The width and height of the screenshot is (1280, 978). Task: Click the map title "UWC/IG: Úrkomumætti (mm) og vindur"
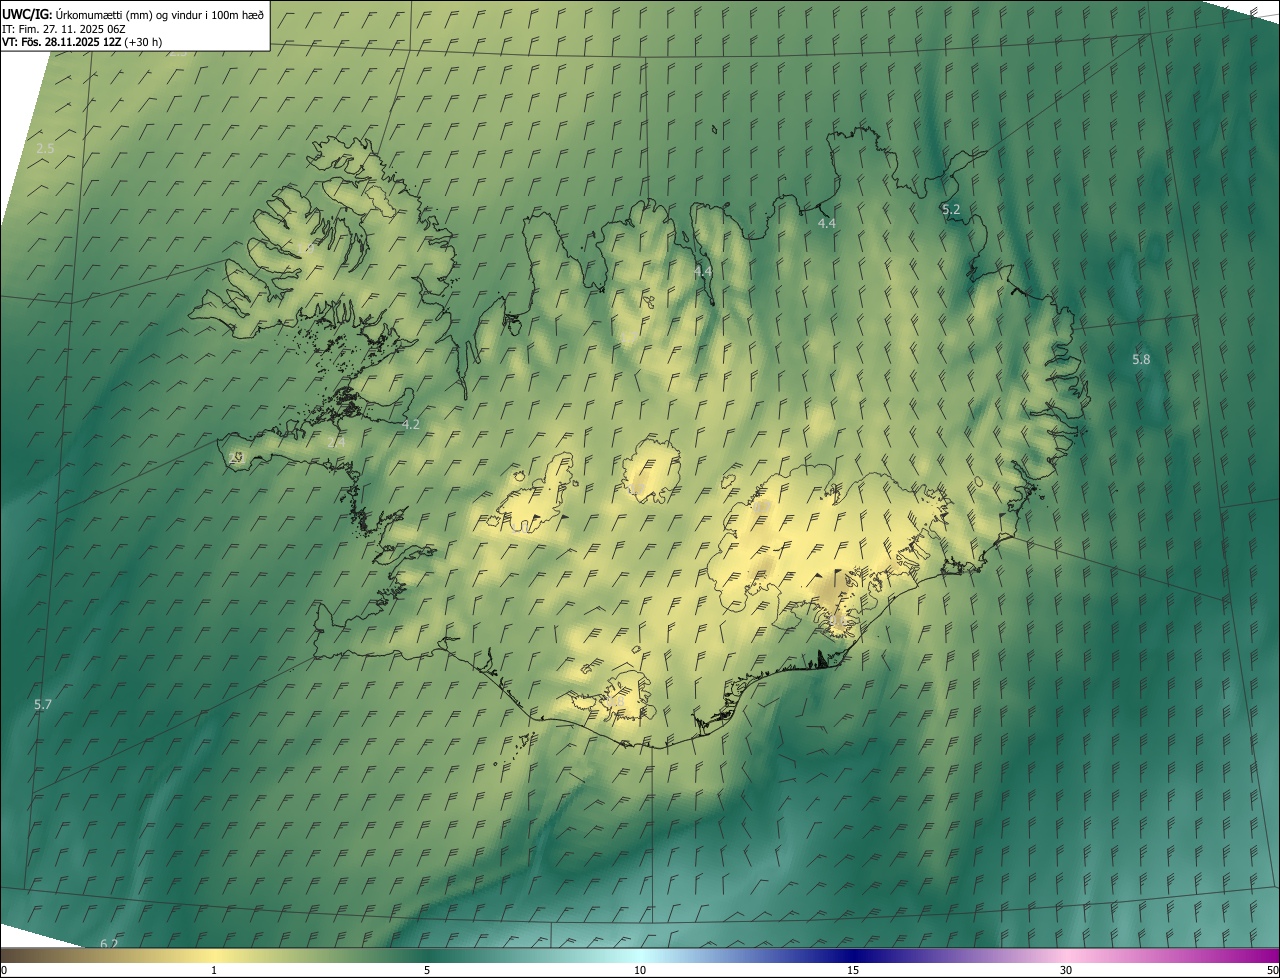coord(133,14)
